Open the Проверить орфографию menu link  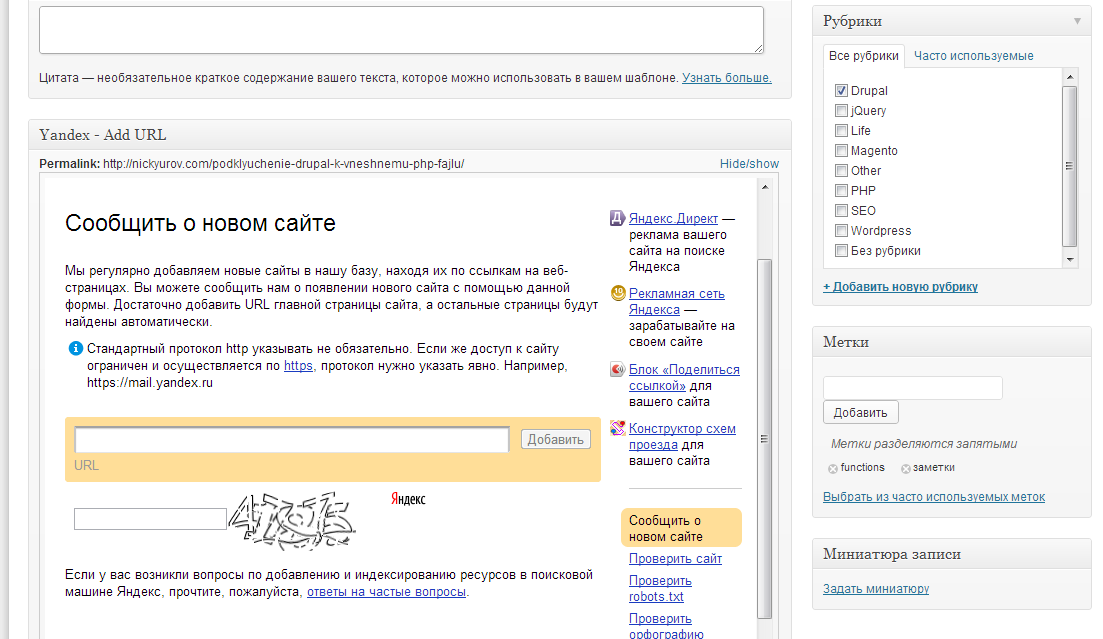[665, 626]
